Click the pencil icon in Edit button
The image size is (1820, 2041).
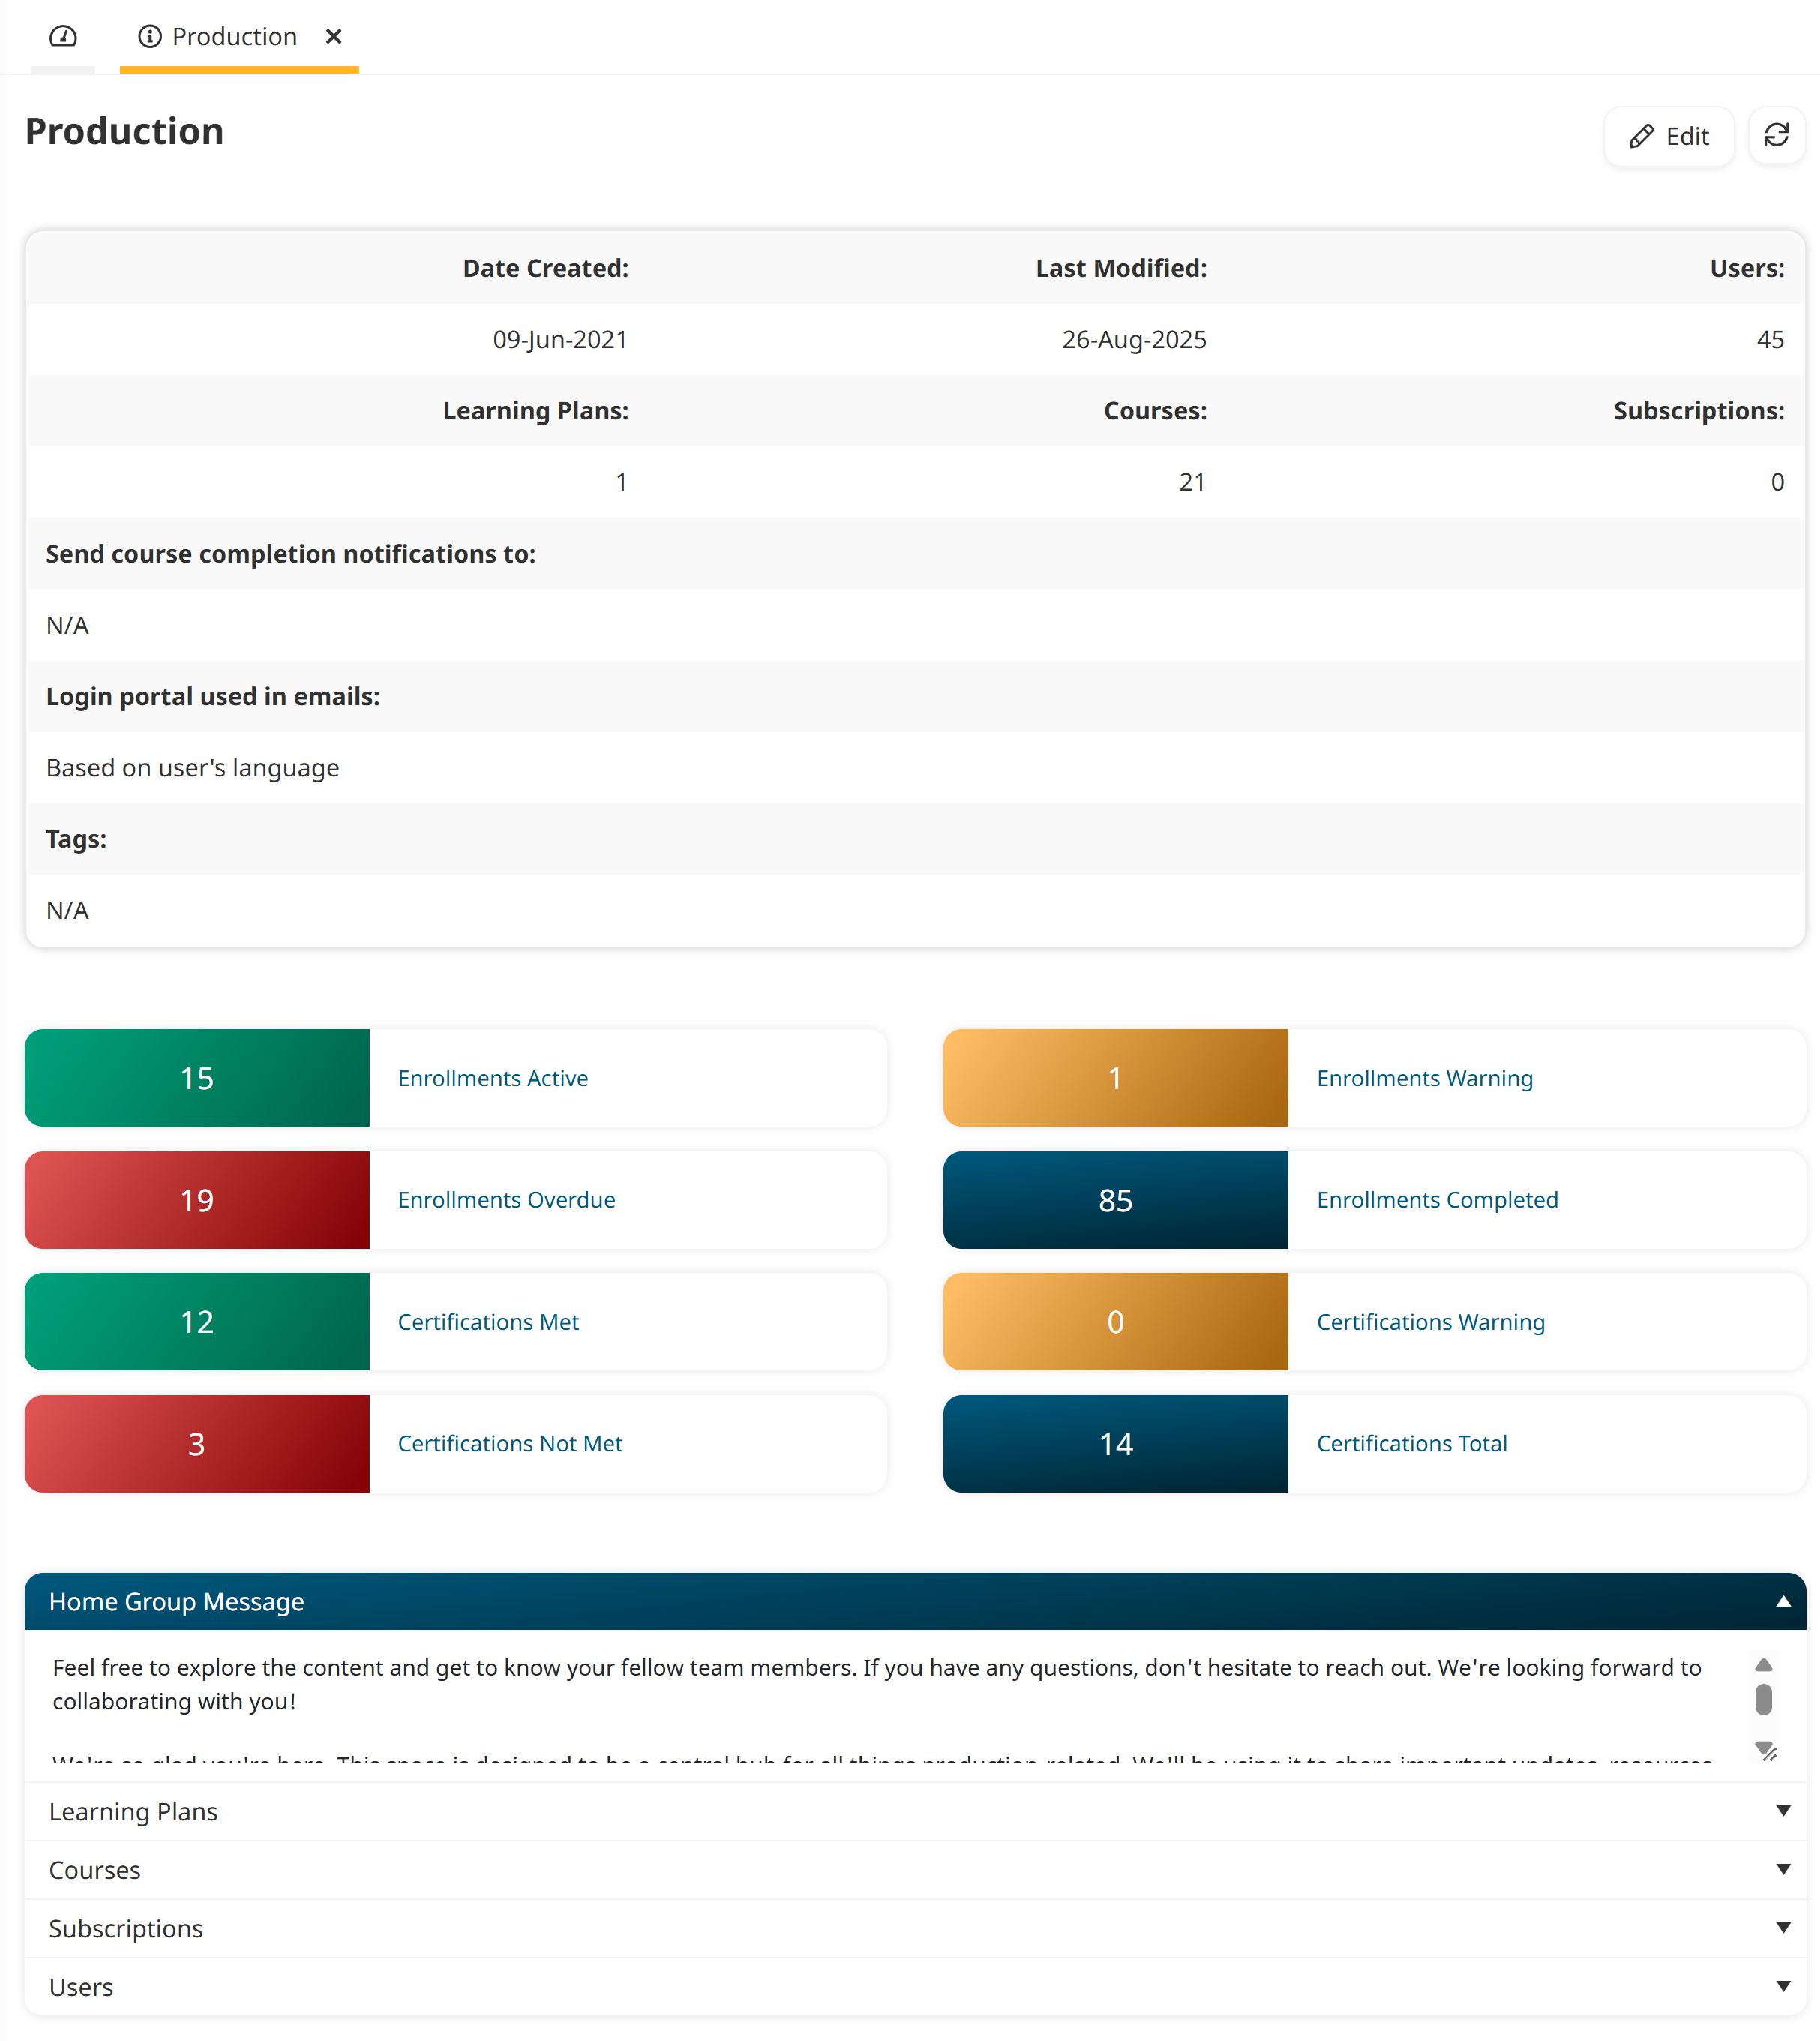[1641, 136]
